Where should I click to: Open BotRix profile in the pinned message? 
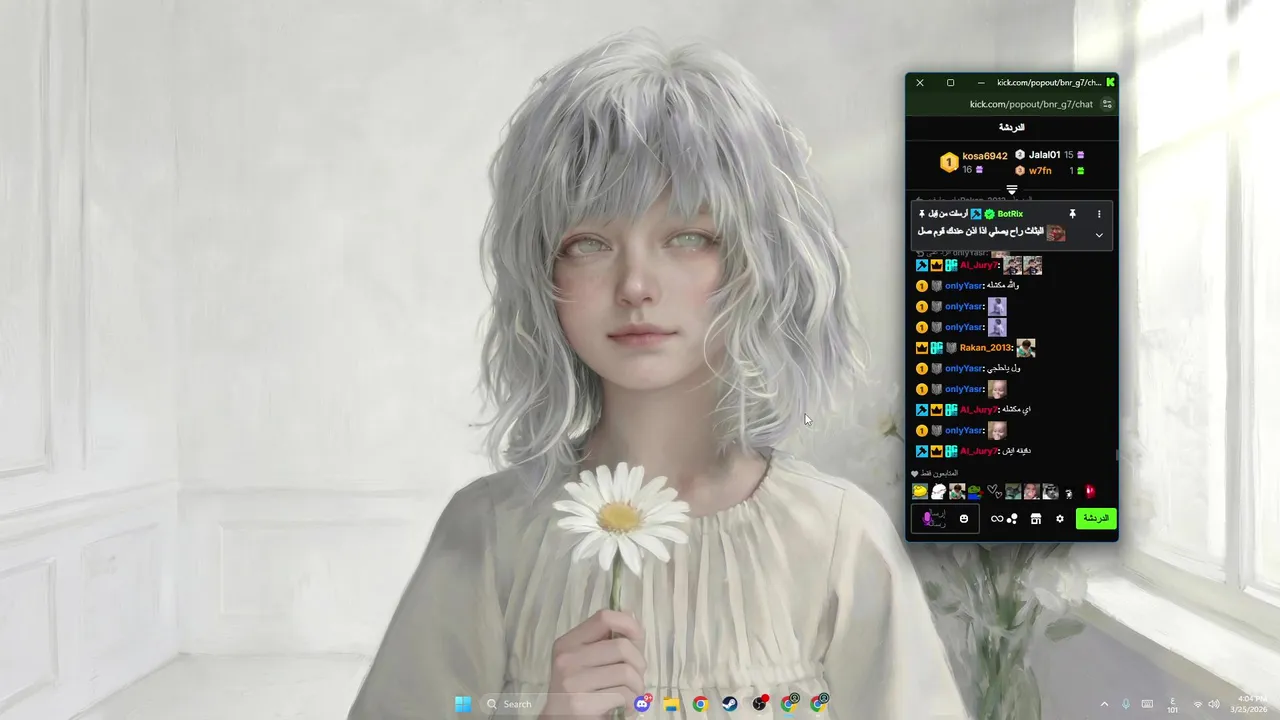[x=1010, y=214]
